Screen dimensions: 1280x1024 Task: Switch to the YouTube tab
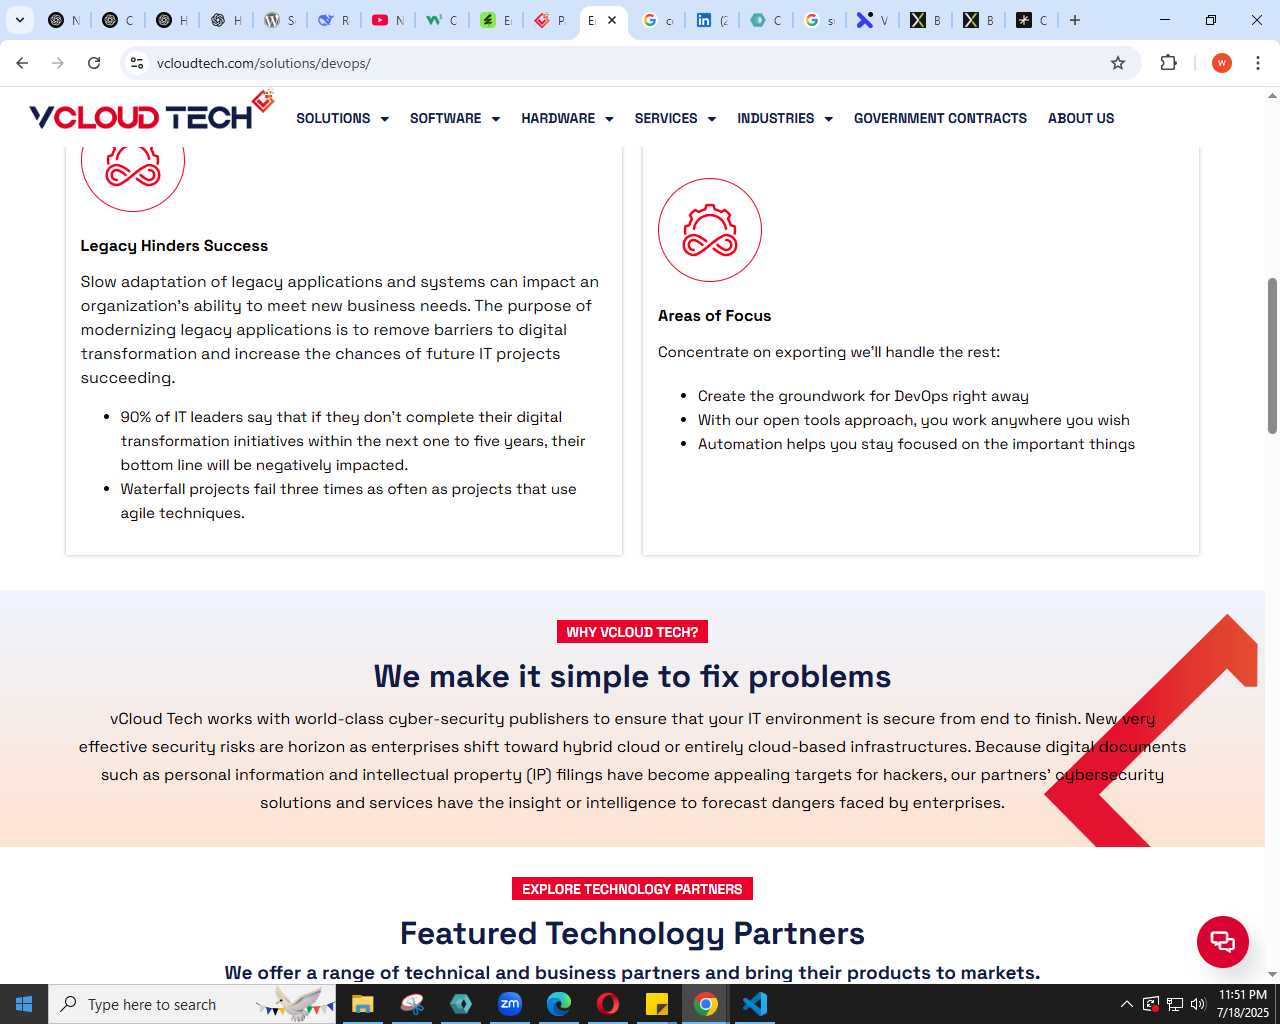point(387,20)
